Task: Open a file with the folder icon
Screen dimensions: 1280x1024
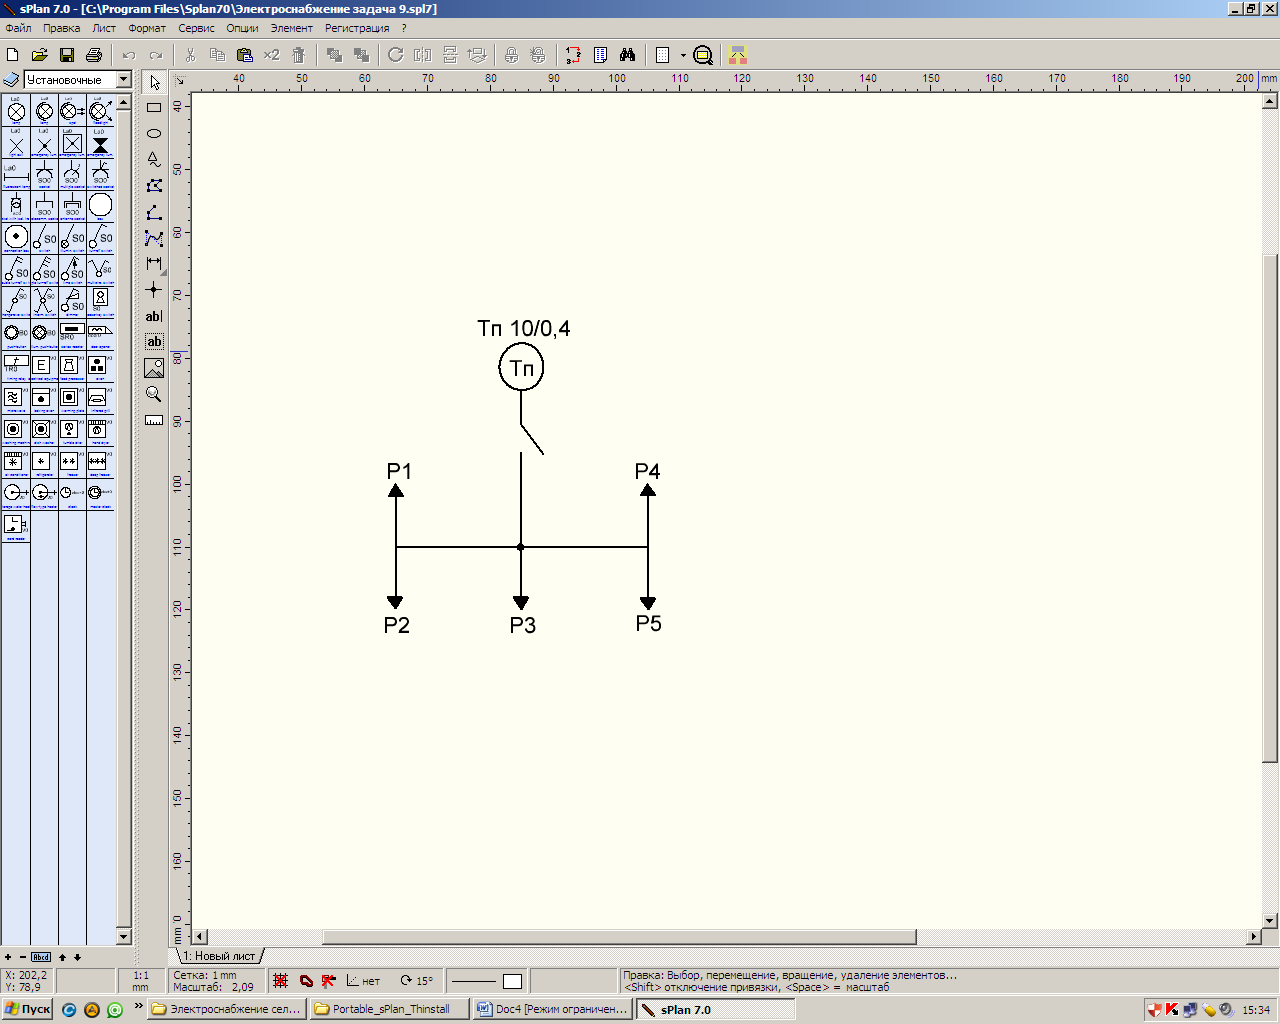Action: click(40, 55)
